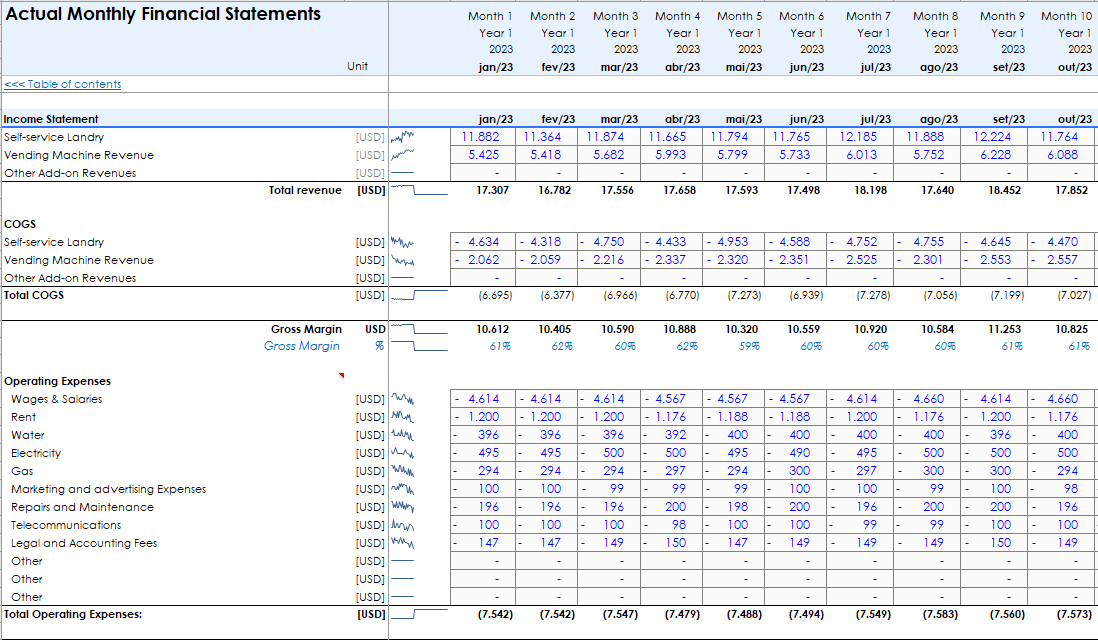The image size is (1098, 640).
Task: Click the Gross Margin USD sparkline
Action: (417, 328)
